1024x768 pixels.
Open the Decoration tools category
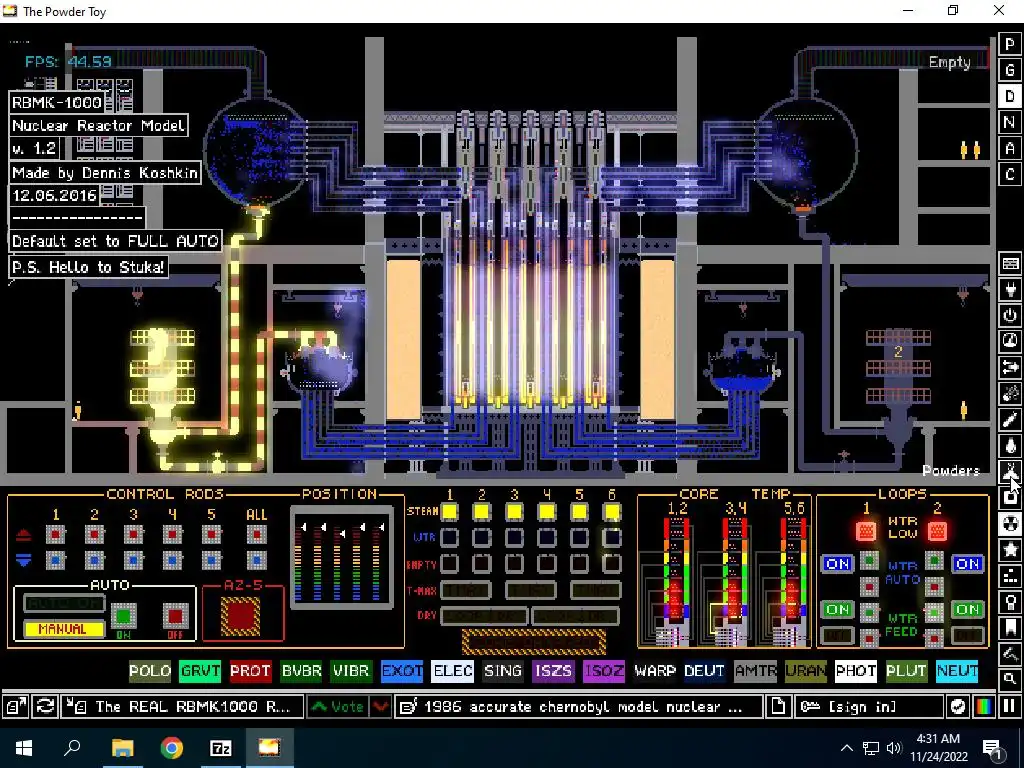1010,654
